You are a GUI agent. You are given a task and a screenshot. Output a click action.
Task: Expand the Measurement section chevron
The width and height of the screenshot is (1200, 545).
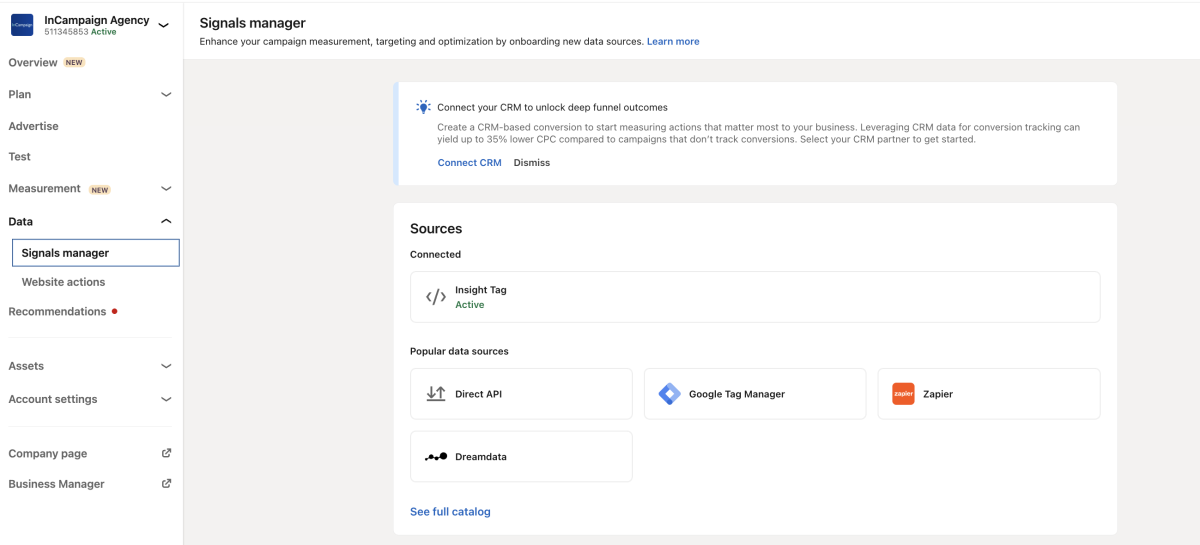pyautogui.click(x=166, y=188)
